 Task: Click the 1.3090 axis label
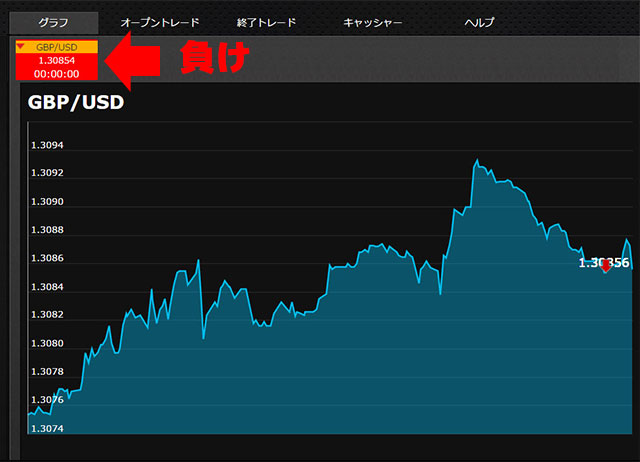[x=47, y=202]
